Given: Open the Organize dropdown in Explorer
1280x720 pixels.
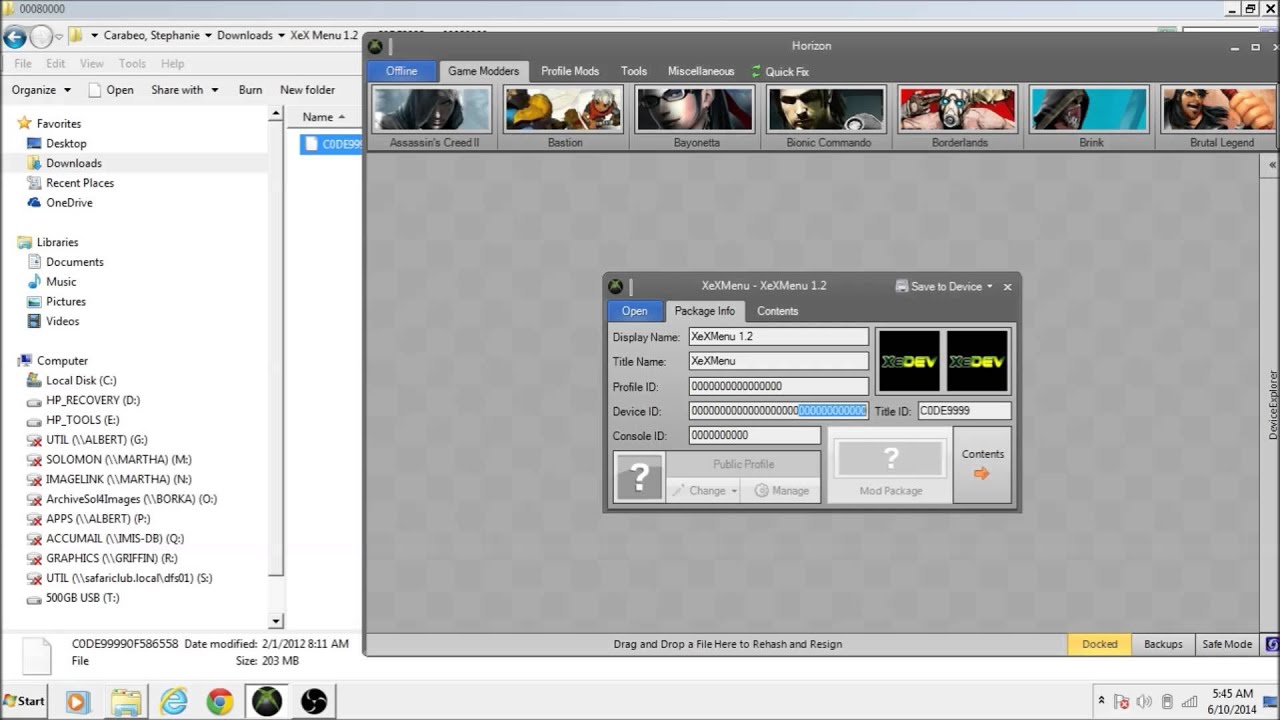Looking at the screenshot, I should tap(41, 90).
